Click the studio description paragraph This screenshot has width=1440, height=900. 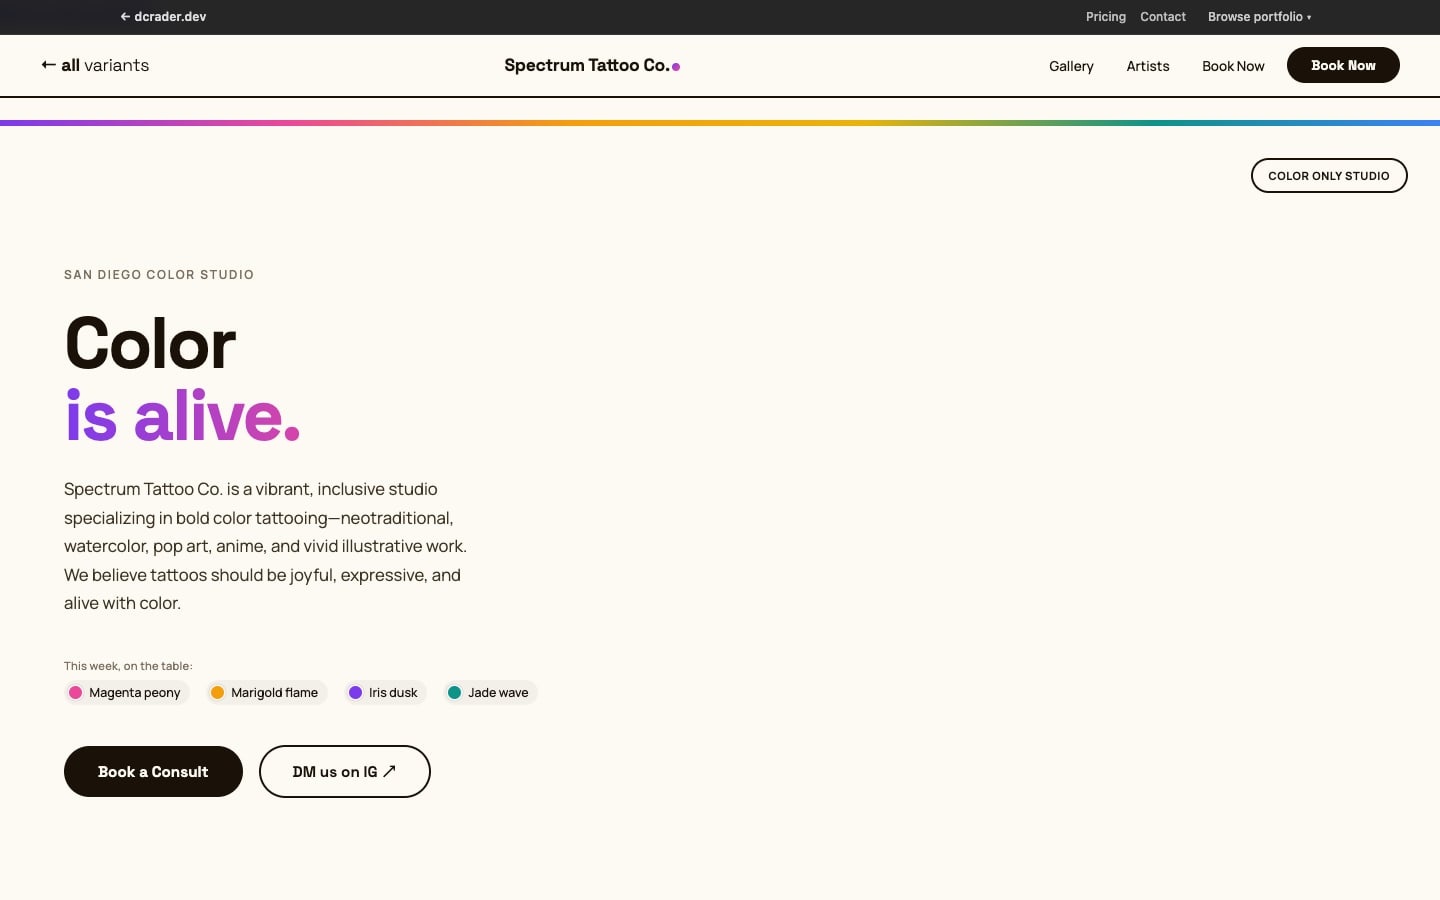pyautogui.click(x=266, y=546)
